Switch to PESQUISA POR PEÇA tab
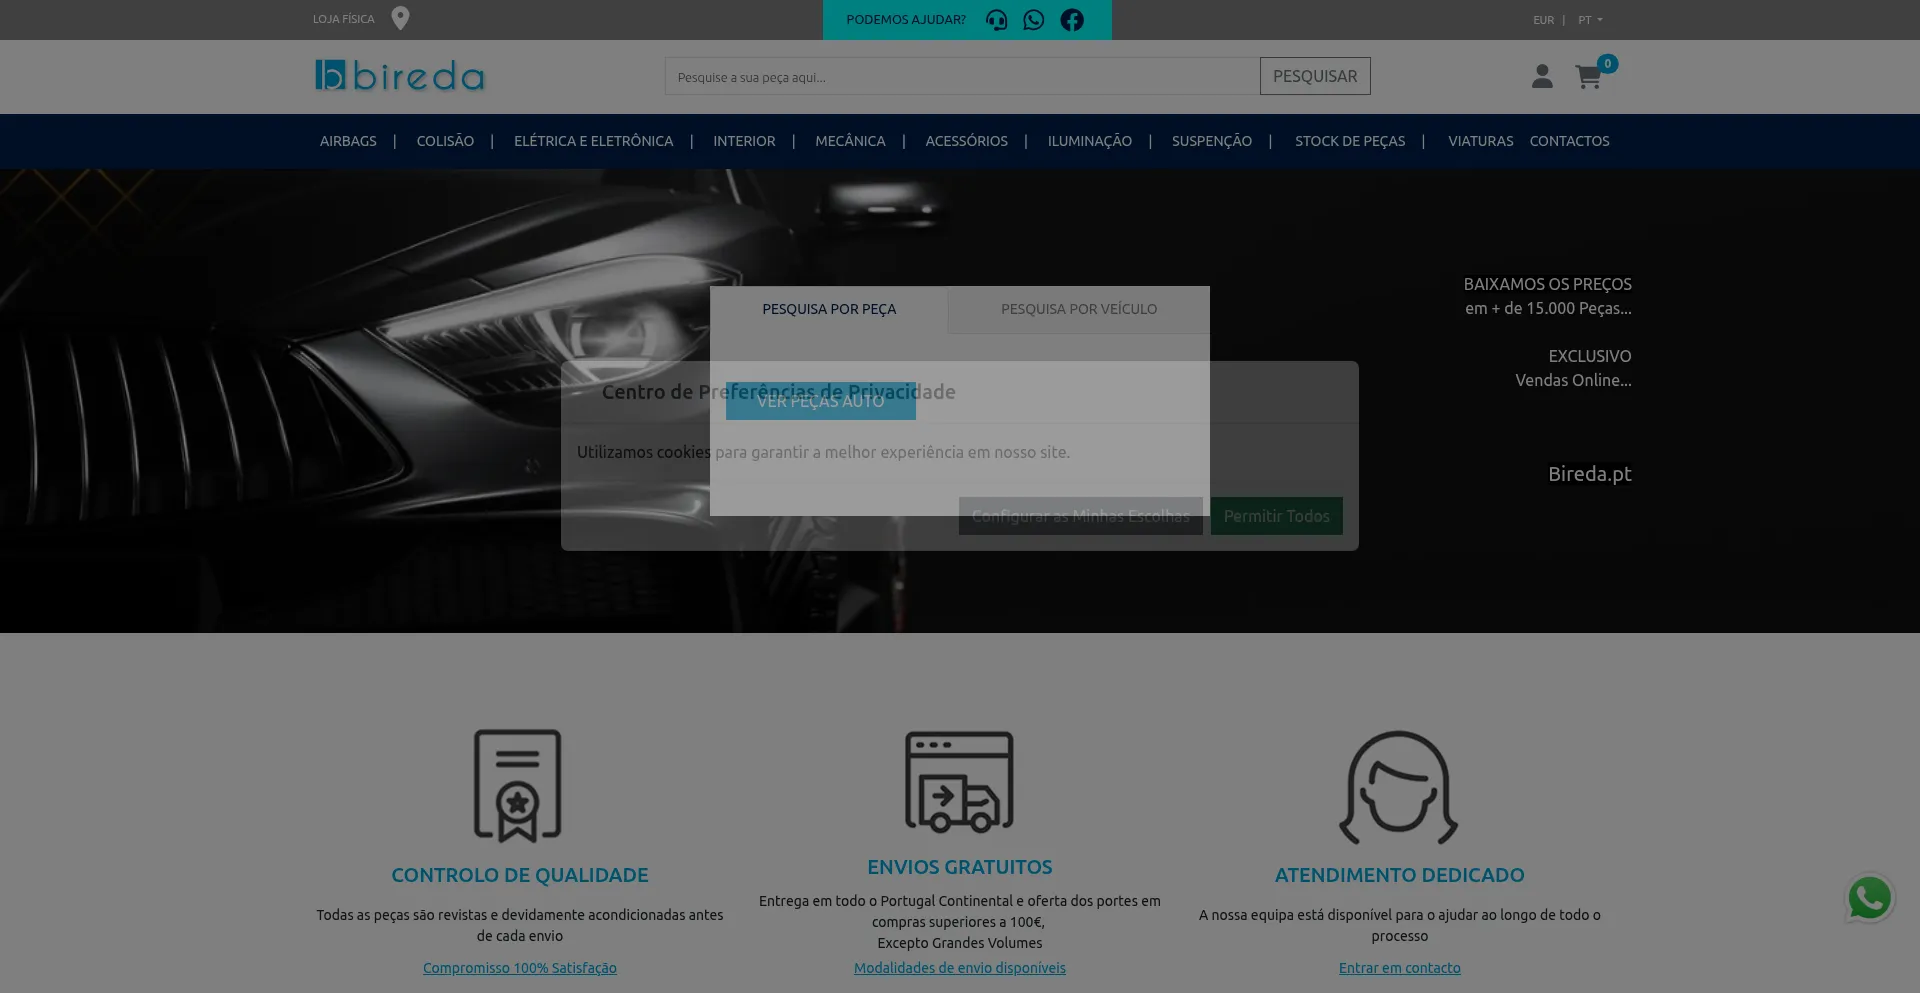 click(x=829, y=310)
